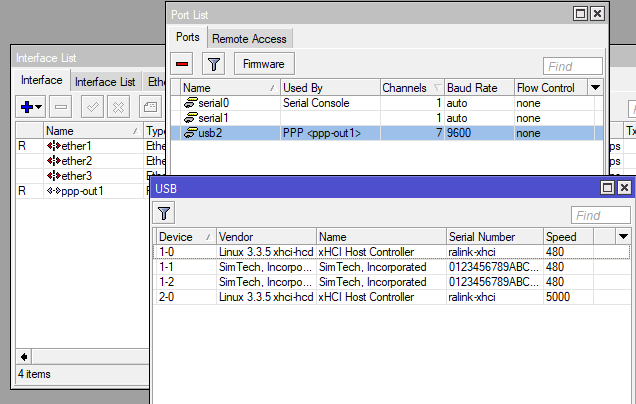The width and height of the screenshot is (636, 404).
Task: Open the filter in USB window toolbar
Action: 164,213
